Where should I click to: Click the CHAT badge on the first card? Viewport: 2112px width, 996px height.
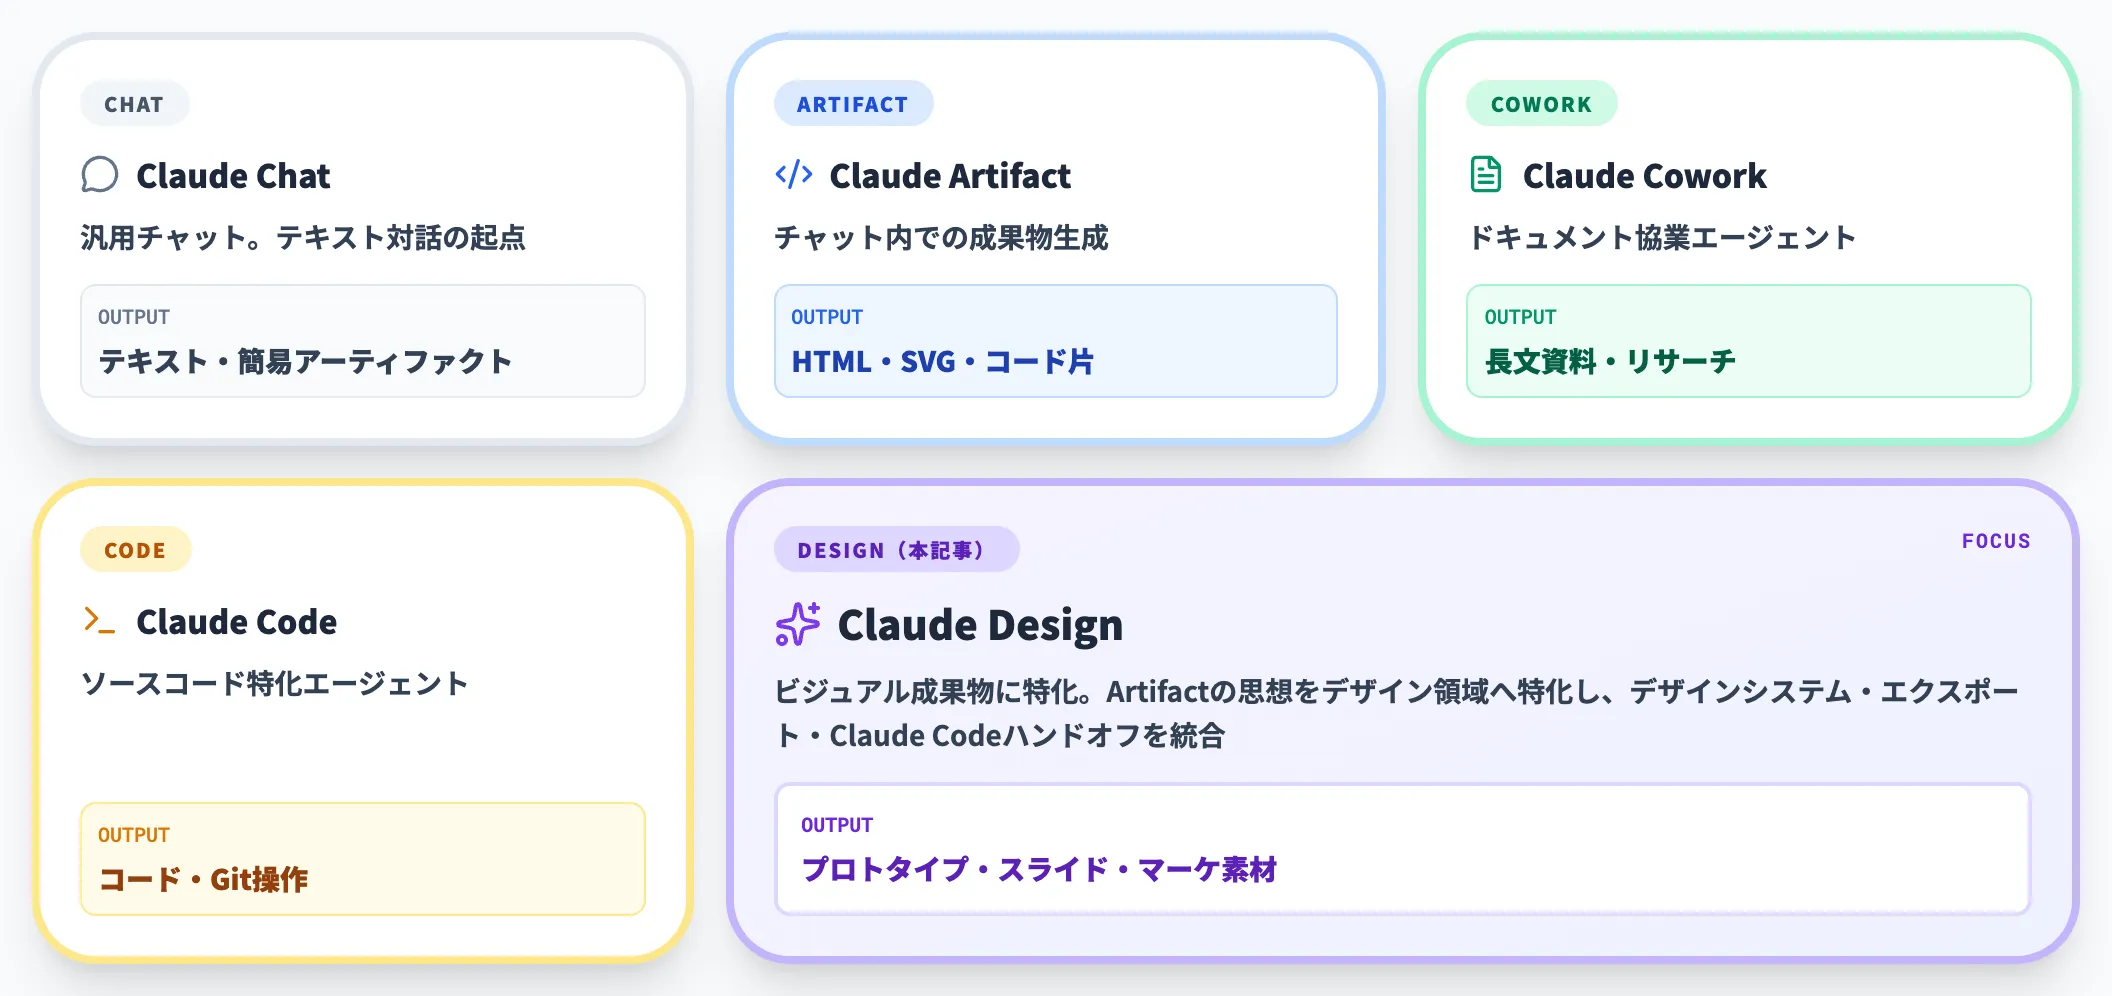pyautogui.click(x=134, y=103)
